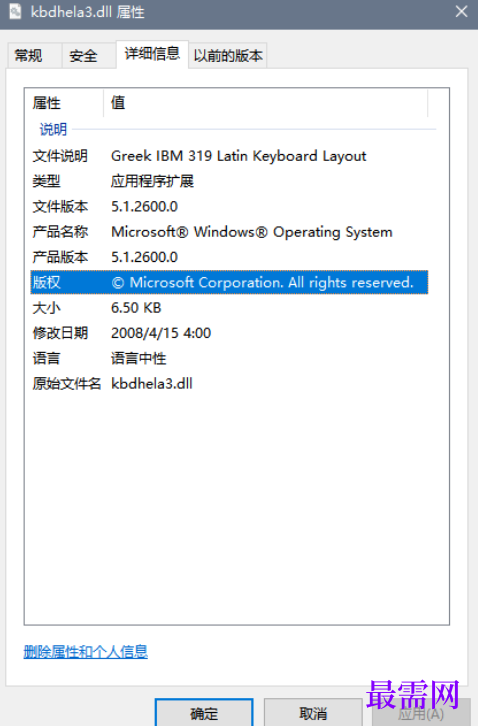Image resolution: width=478 pixels, height=726 pixels.
Task: Open the 以前的版本 tab
Action: (x=228, y=56)
